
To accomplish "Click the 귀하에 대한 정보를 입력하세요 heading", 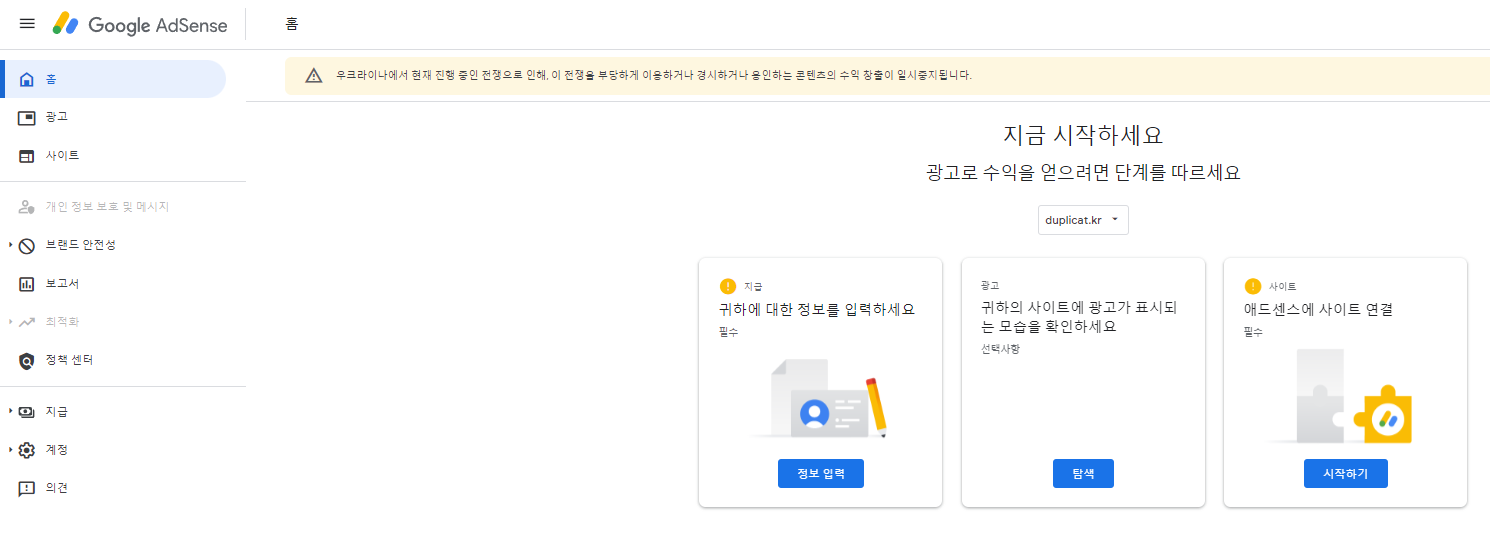I will pyautogui.click(x=817, y=310).
